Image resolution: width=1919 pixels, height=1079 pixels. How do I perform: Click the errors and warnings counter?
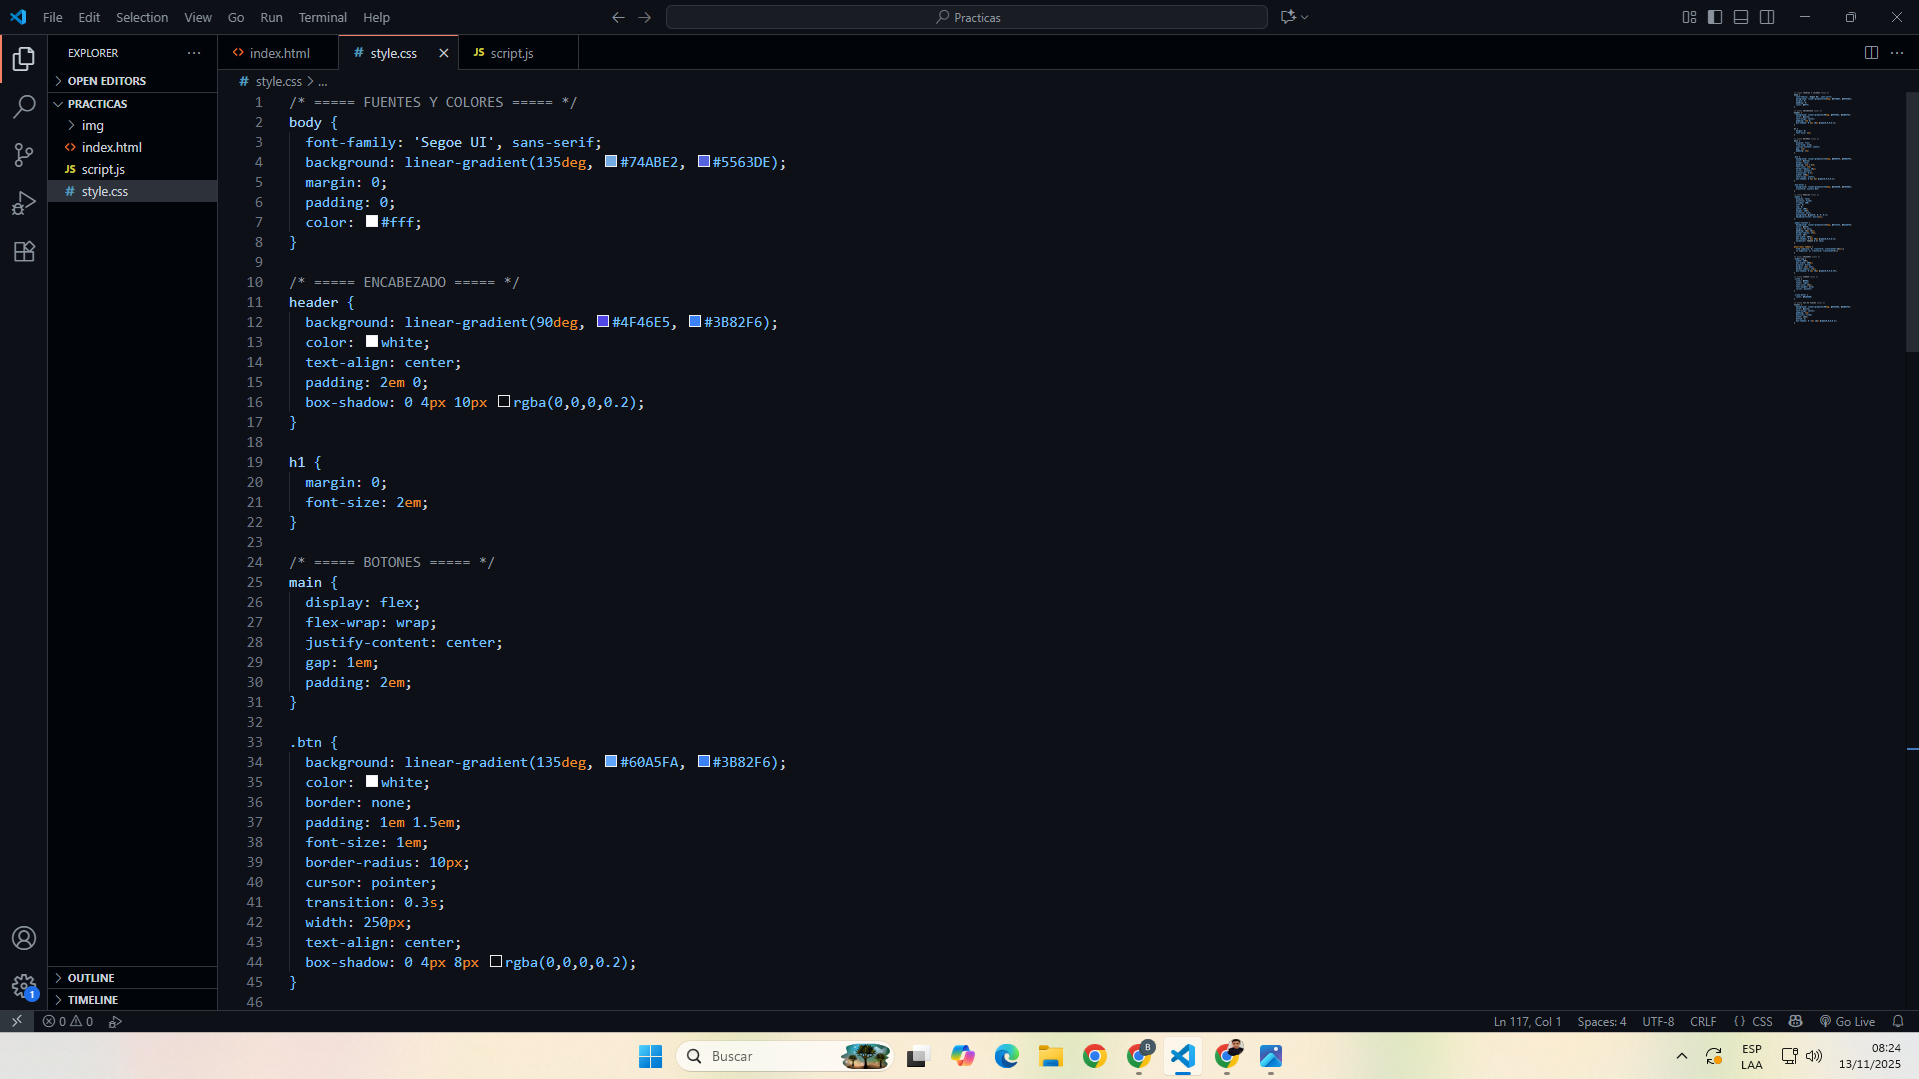coord(68,1021)
